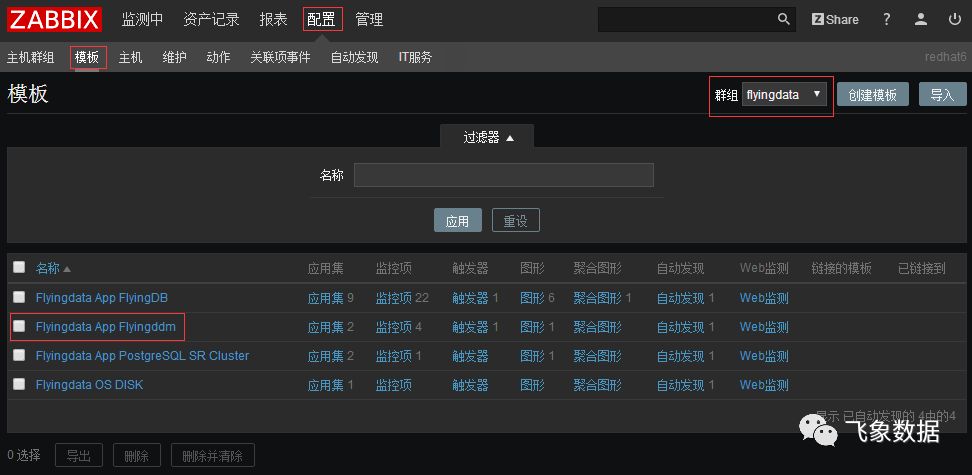
Task: Open 自动发现 1 for Flyingddm
Action: click(x=681, y=327)
